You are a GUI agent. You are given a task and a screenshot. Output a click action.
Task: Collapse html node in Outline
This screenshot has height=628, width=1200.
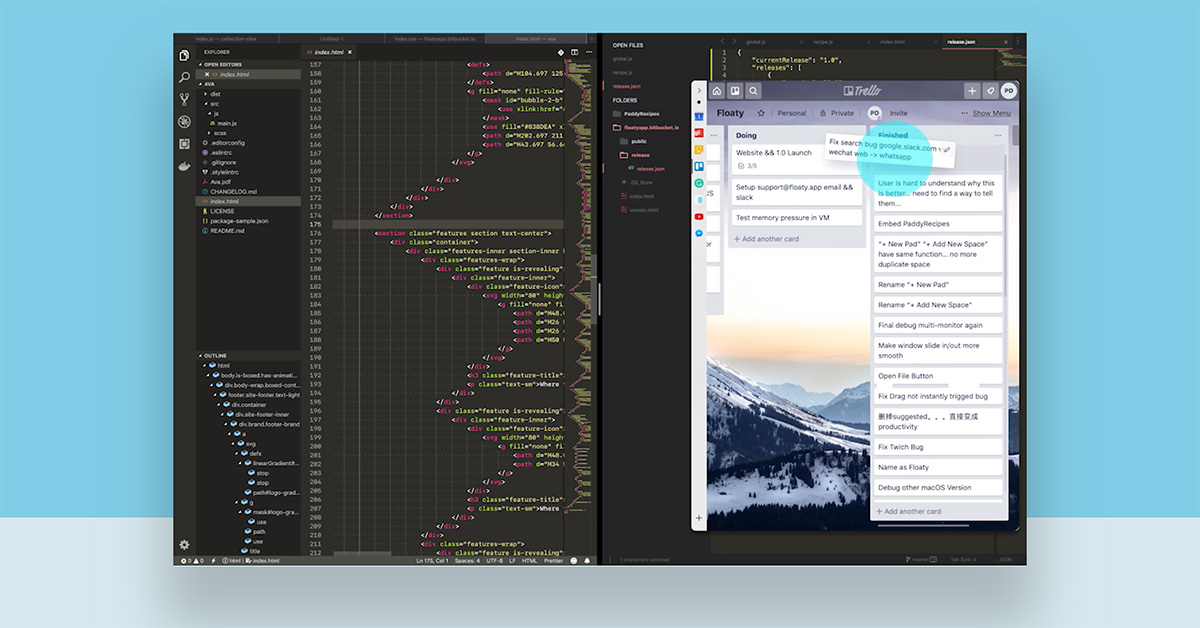pos(206,366)
